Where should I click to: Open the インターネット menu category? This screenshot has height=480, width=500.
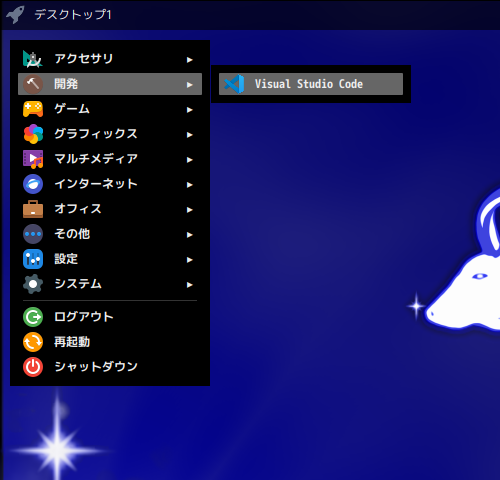tap(110, 184)
